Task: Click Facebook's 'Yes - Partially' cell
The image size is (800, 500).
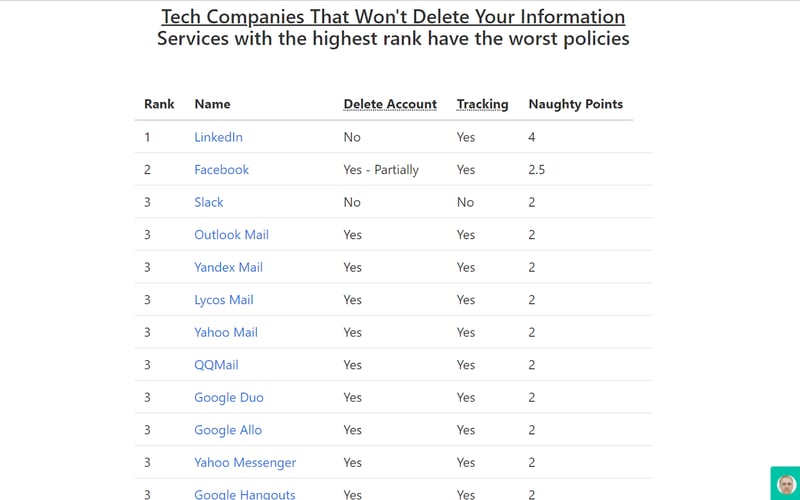Action: click(381, 170)
